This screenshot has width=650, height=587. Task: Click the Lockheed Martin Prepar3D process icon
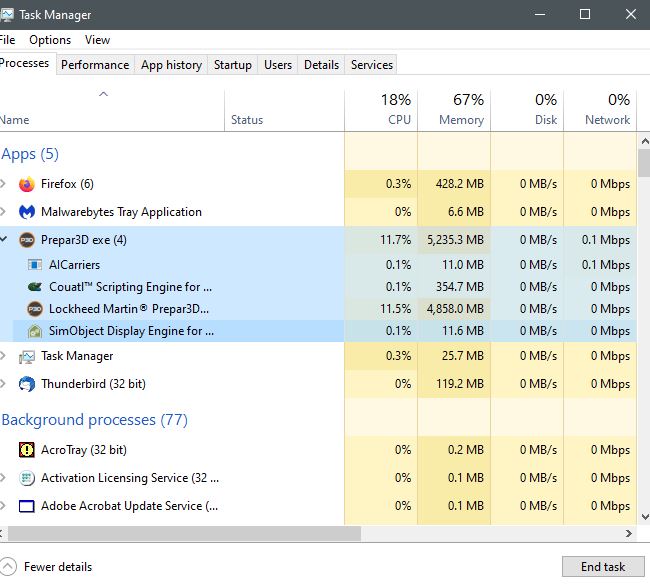click(35, 309)
